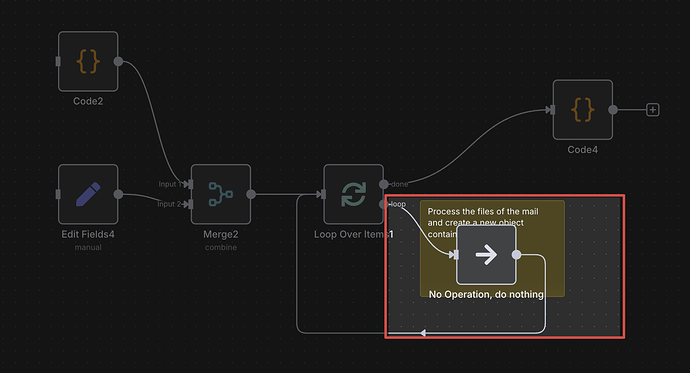Click the Merge2 Input 2 connector
Viewport: 690px width, 373px height.
189,204
